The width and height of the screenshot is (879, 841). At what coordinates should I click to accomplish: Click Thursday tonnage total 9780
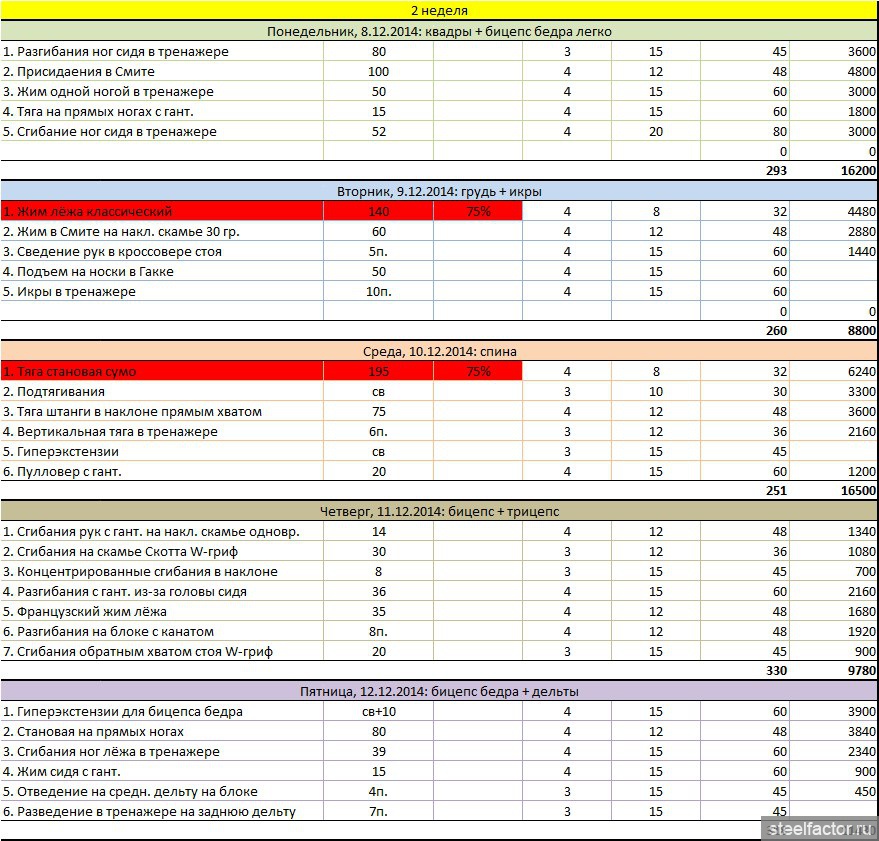click(x=862, y=671)
